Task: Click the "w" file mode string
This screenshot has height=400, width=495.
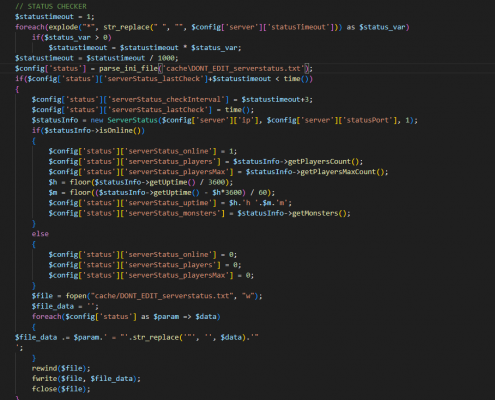Action: point(248,296)
